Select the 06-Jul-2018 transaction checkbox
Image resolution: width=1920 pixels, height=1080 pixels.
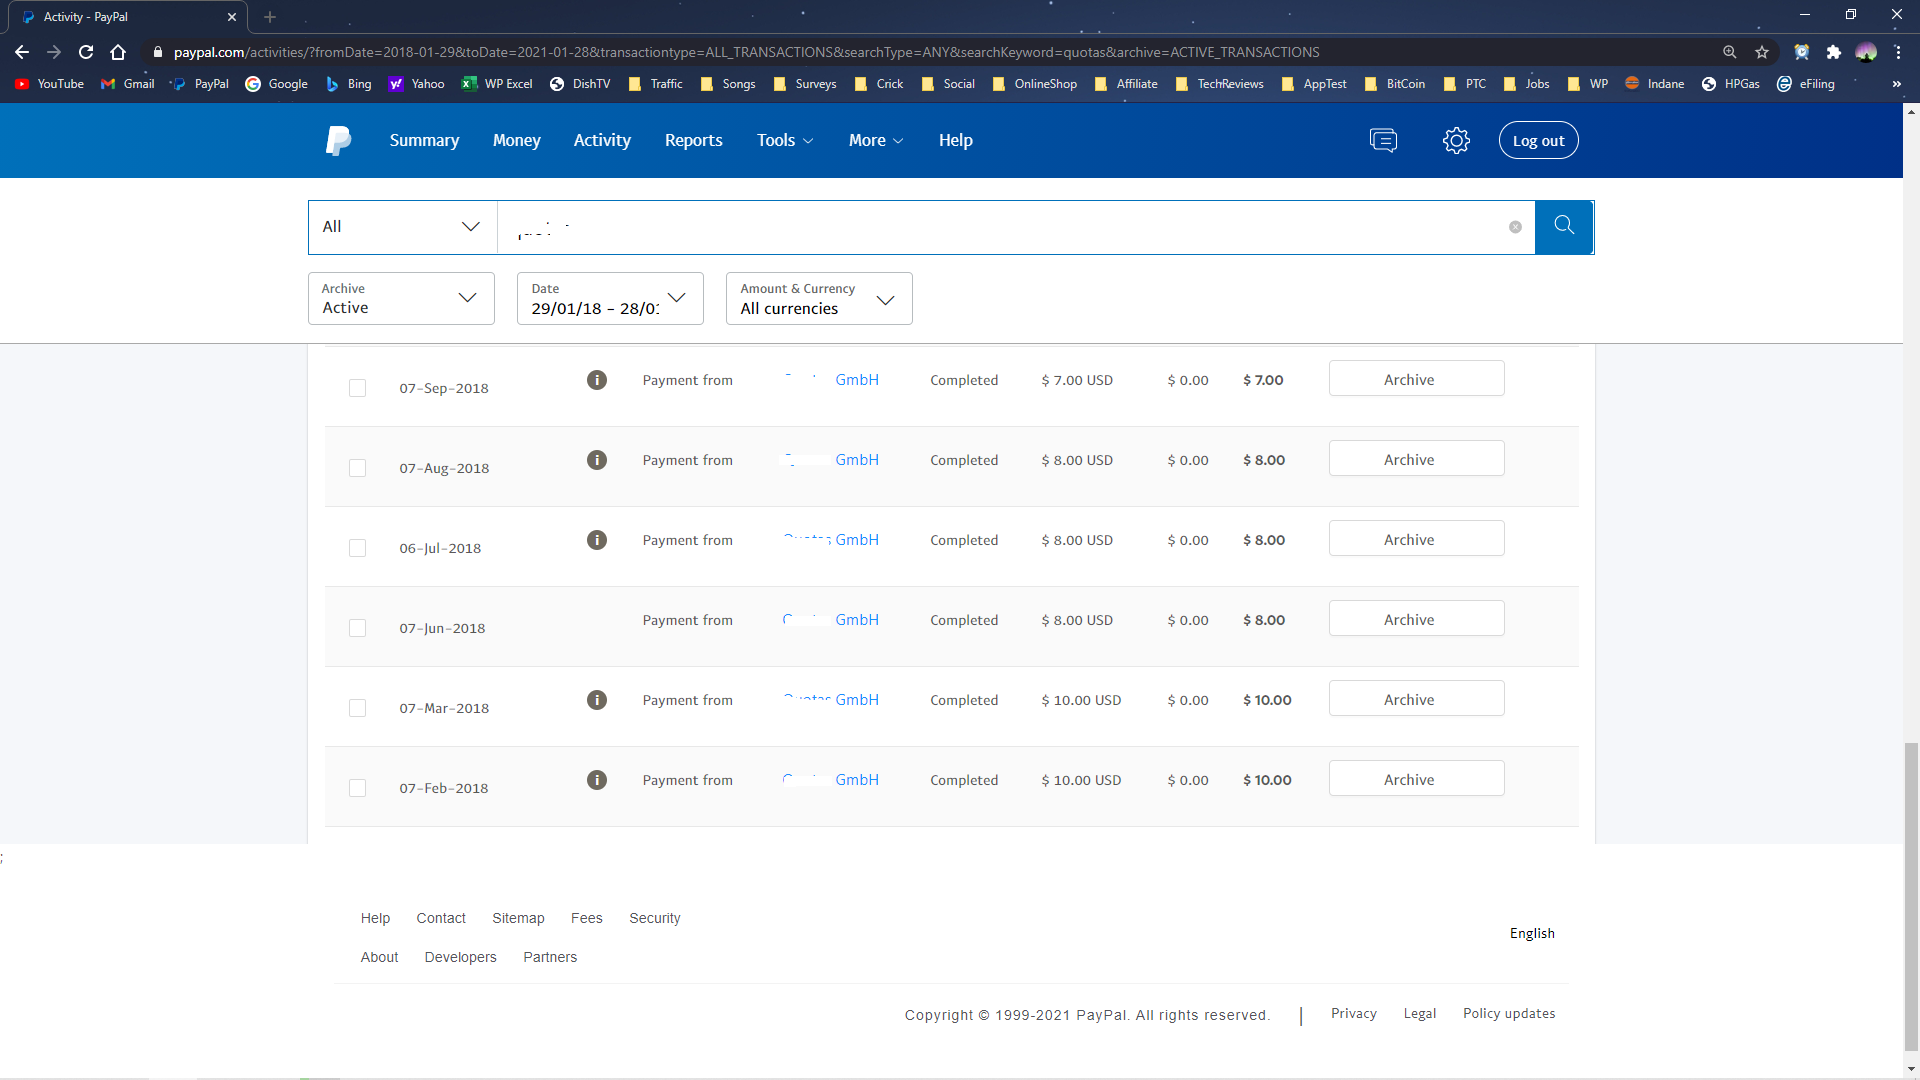(357, 548)
